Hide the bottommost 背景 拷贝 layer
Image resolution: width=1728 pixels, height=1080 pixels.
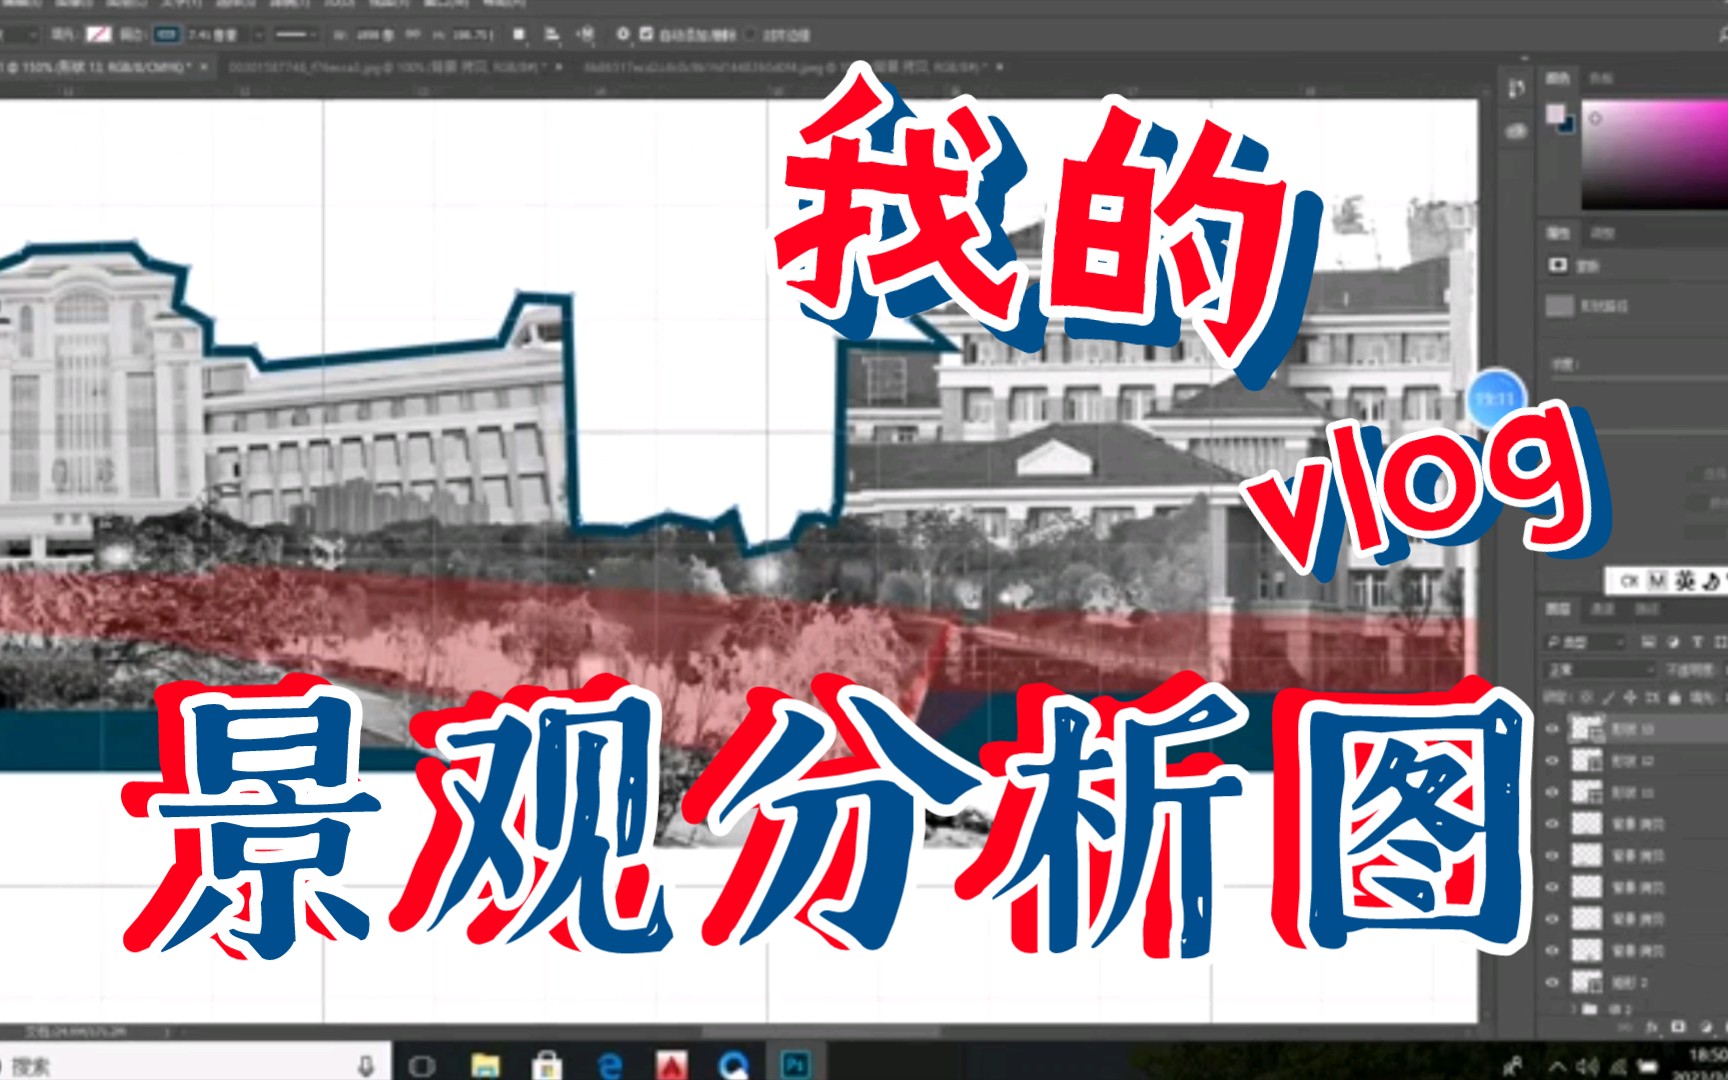pos(1552,951)
